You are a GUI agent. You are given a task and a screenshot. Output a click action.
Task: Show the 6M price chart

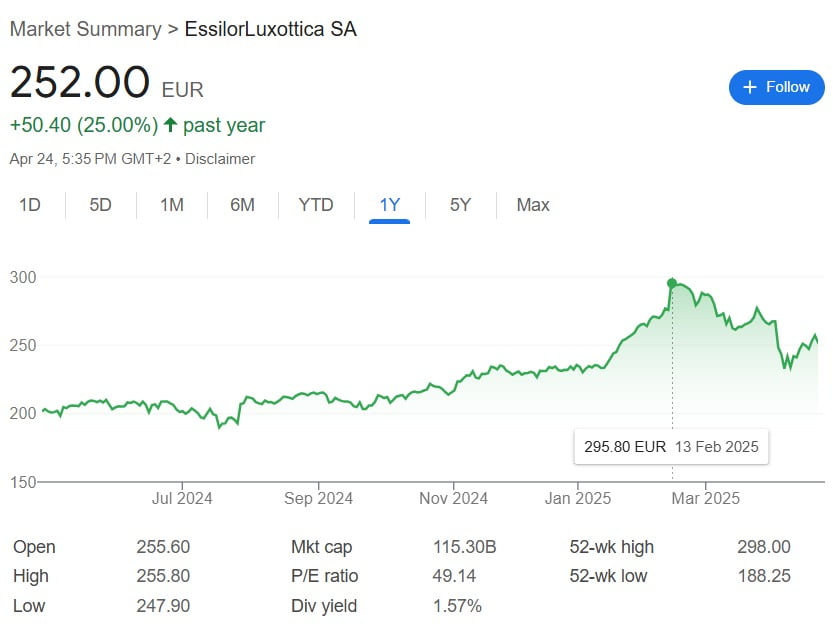tap(242, 205)
